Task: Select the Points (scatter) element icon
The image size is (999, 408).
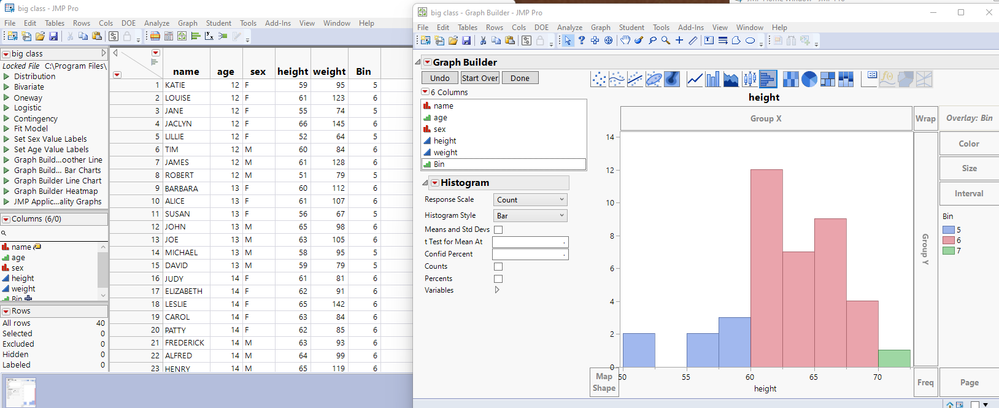Action: point(599,79)
